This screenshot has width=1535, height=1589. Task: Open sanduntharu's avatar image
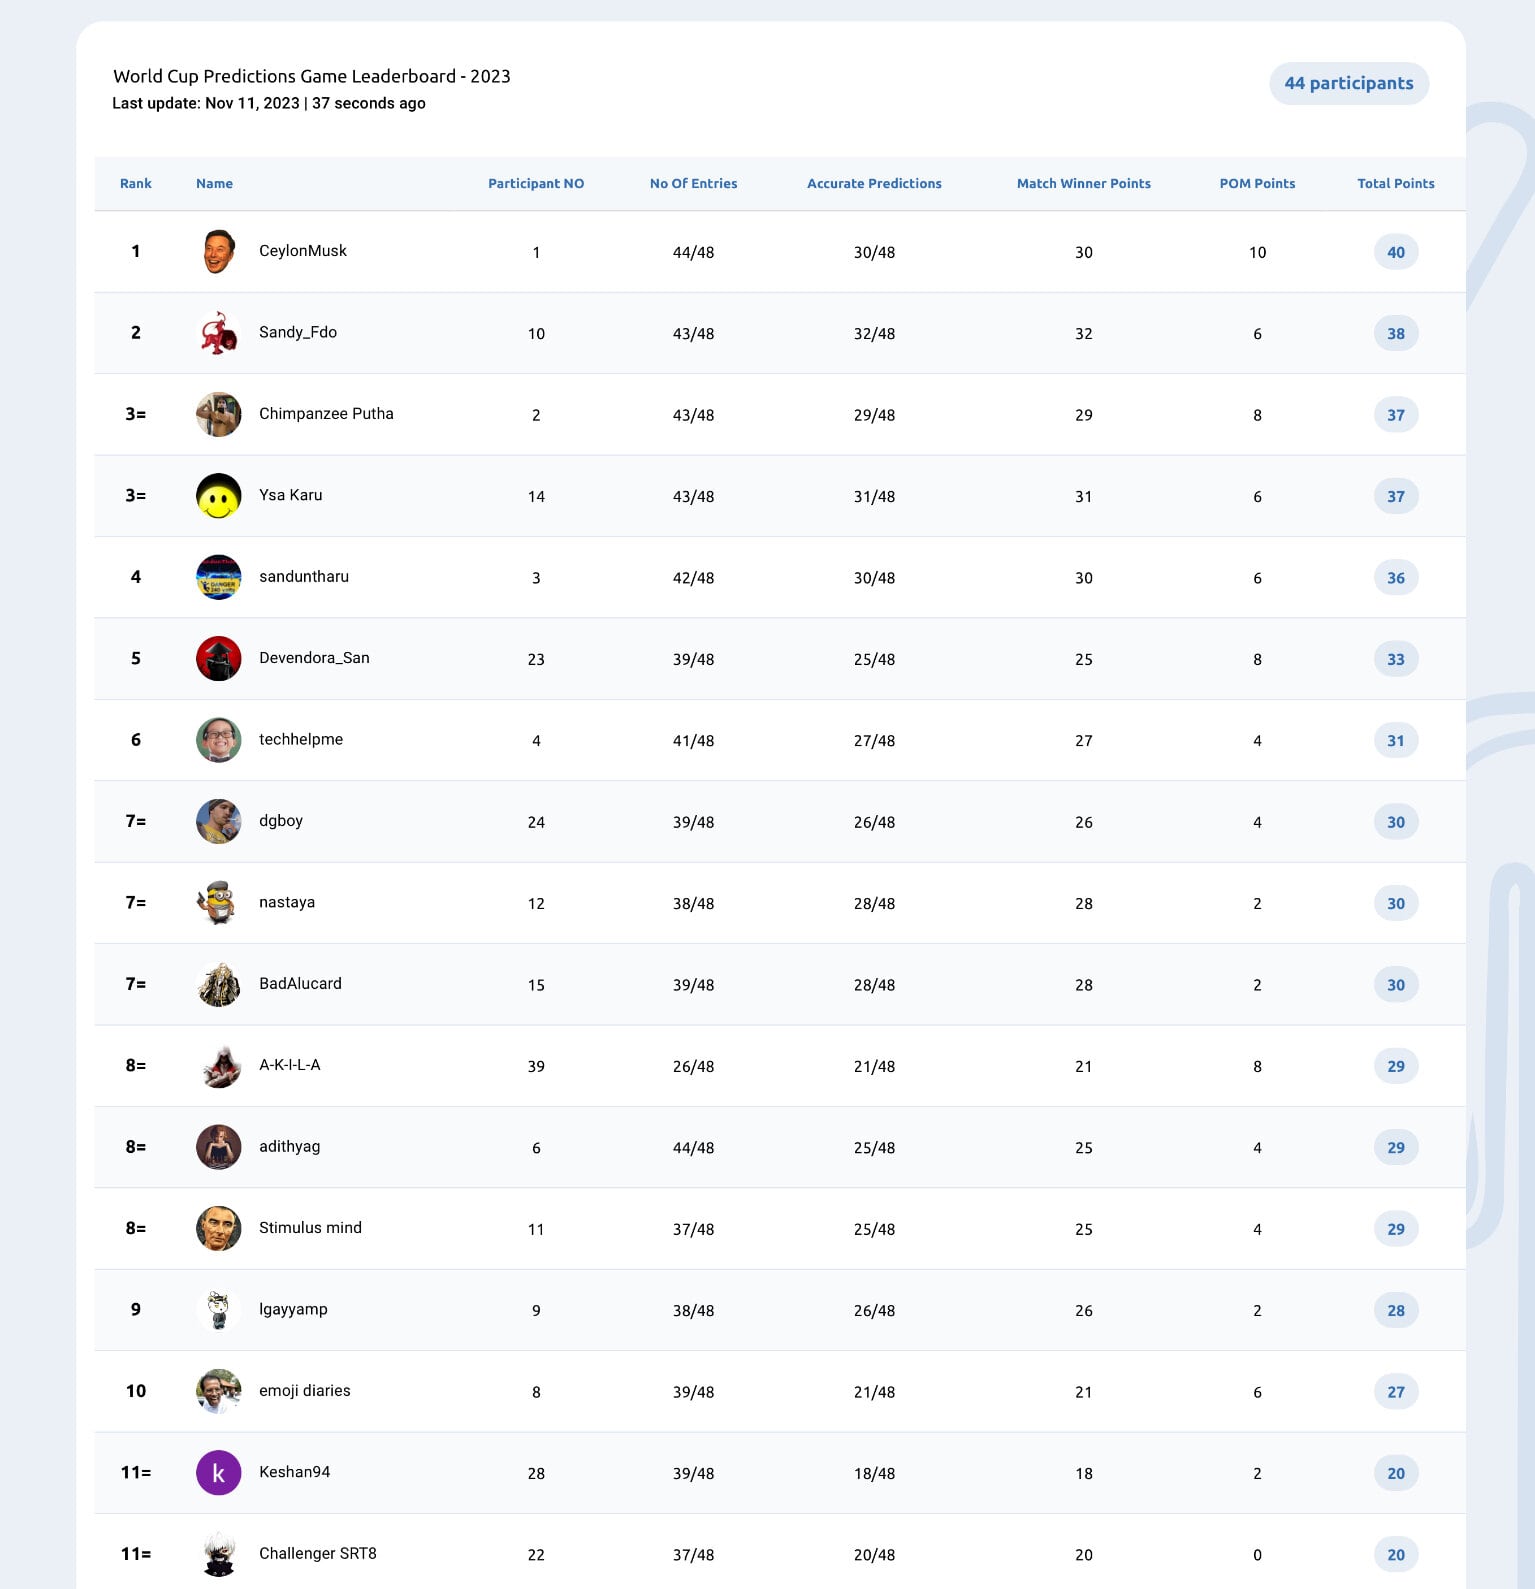click(x=218, y=577)
